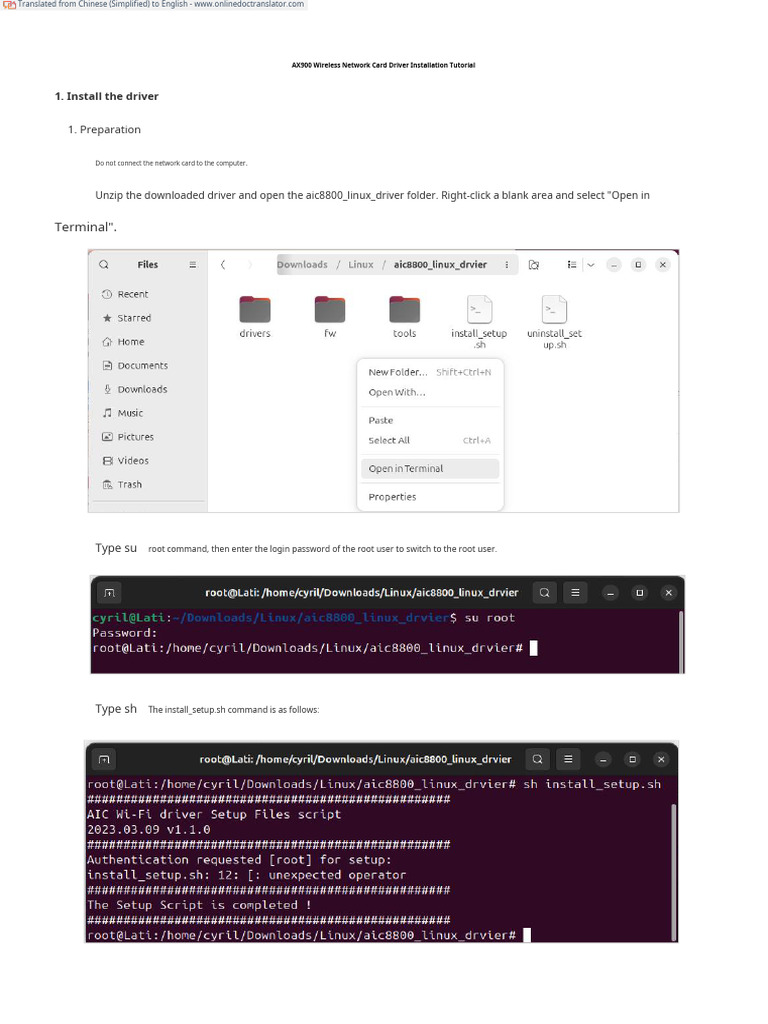The image size is (768, 1024).
Task: Click the translator icon at page top
Action: point(10,5)
